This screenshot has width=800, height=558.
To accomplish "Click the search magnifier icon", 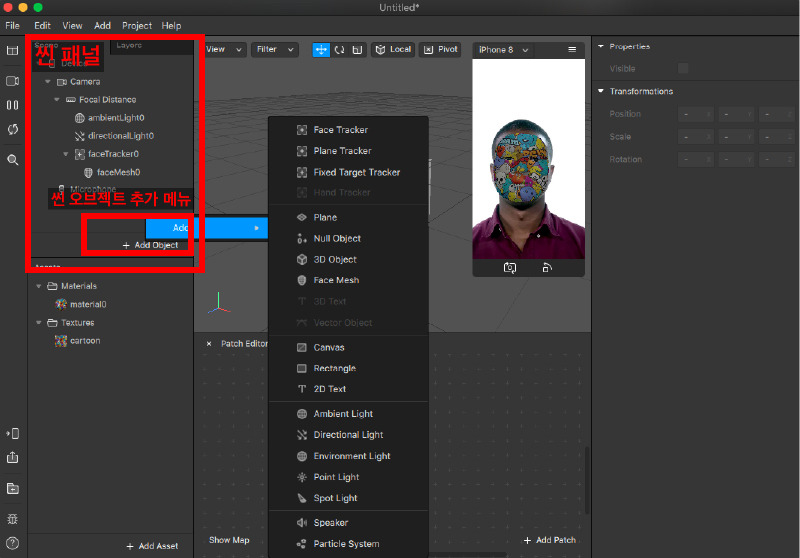I will click(x=13, y=160).
